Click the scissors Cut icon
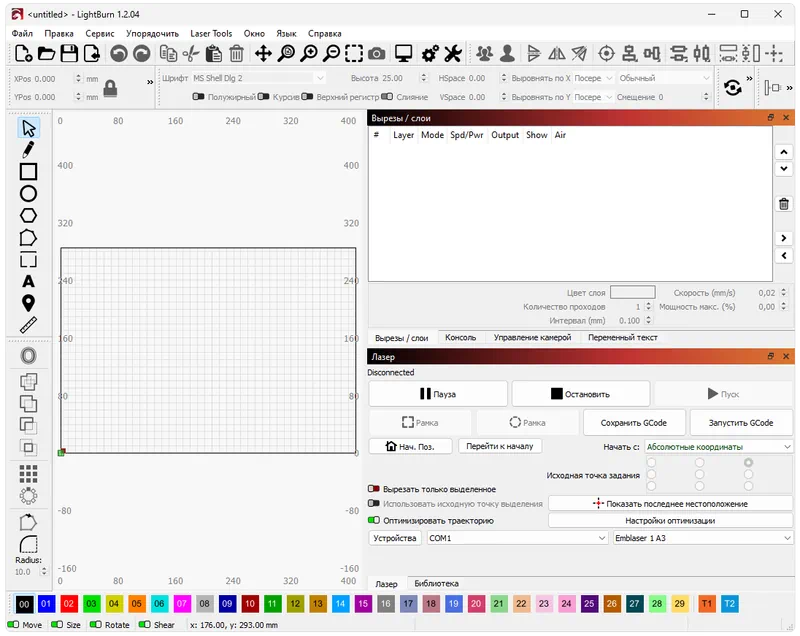The height and width of the screenshot is (636, 800). click(x=191, y=53)
